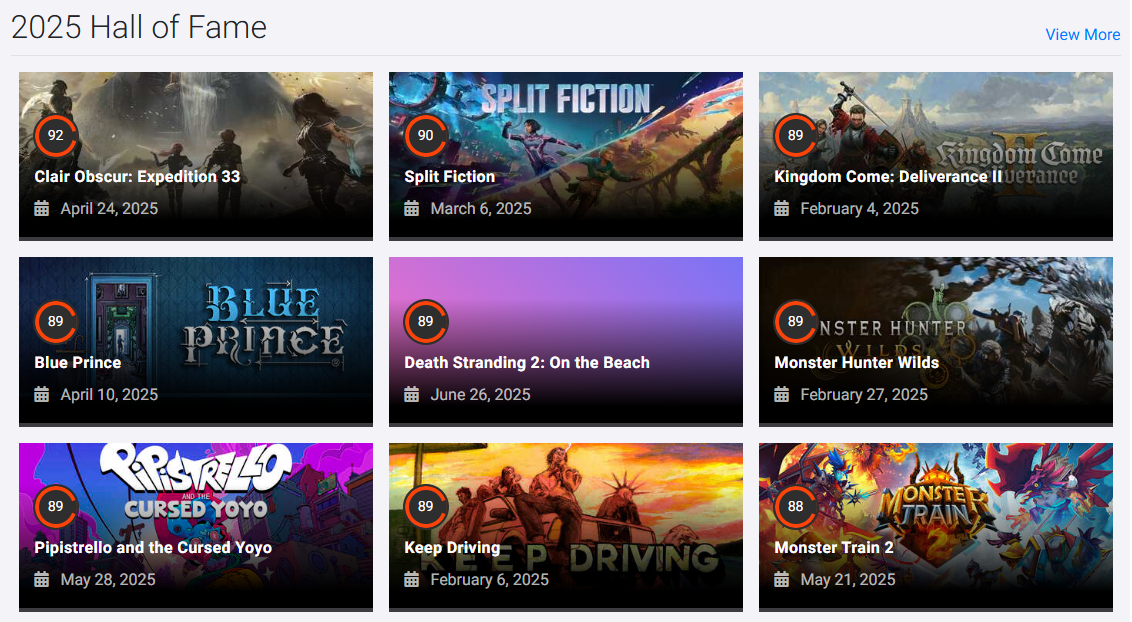Click calendar icon beside June 26, 2025
Image resolution: width=1132 pixels, height=622 pixels.
(x=412, y=395)
